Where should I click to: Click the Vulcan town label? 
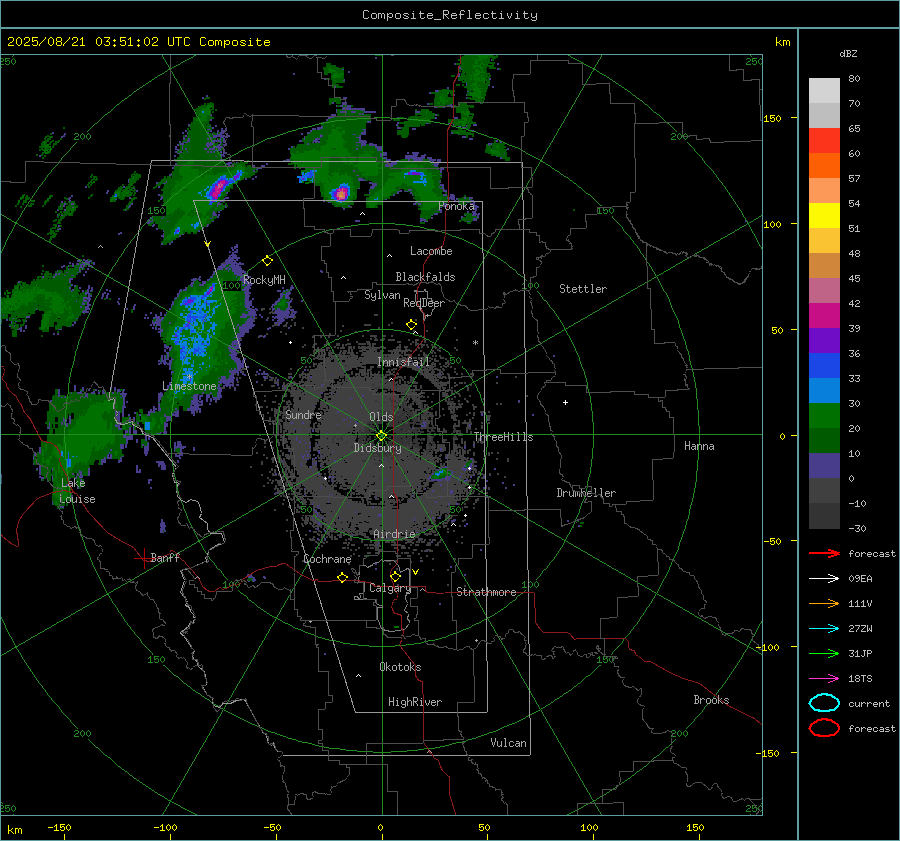[508, 743]
